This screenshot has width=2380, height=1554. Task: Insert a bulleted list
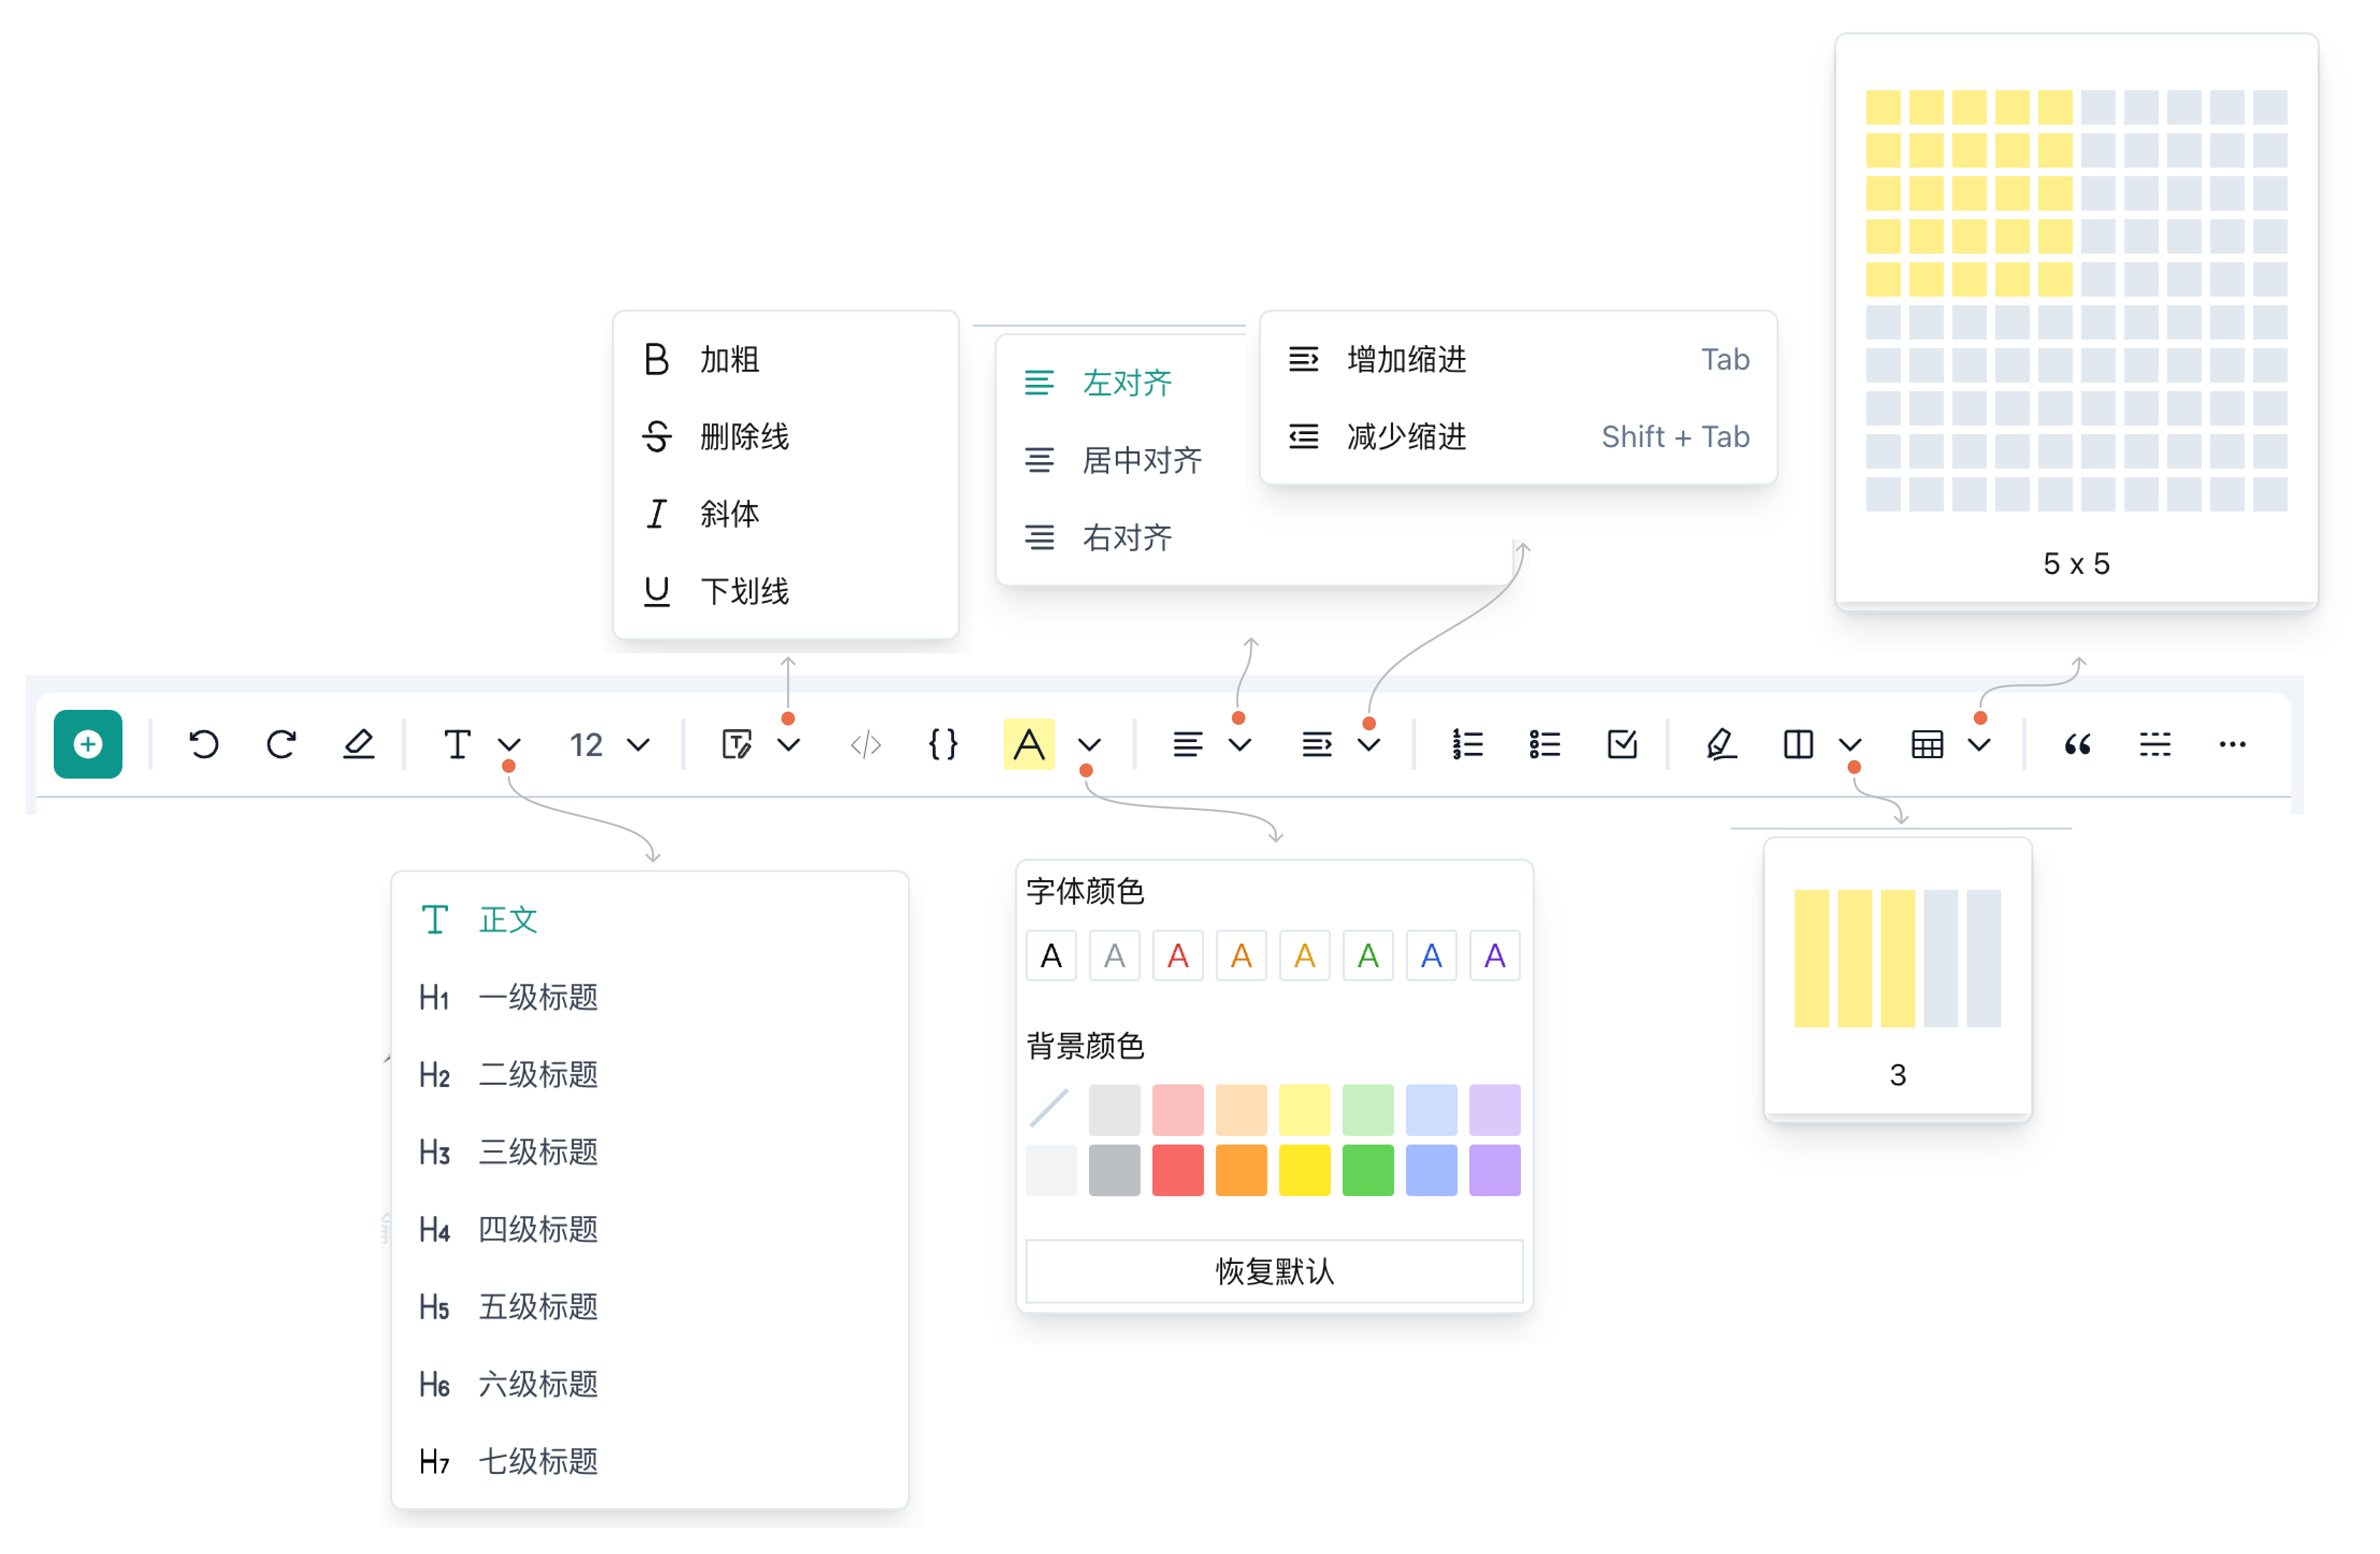1545,745
